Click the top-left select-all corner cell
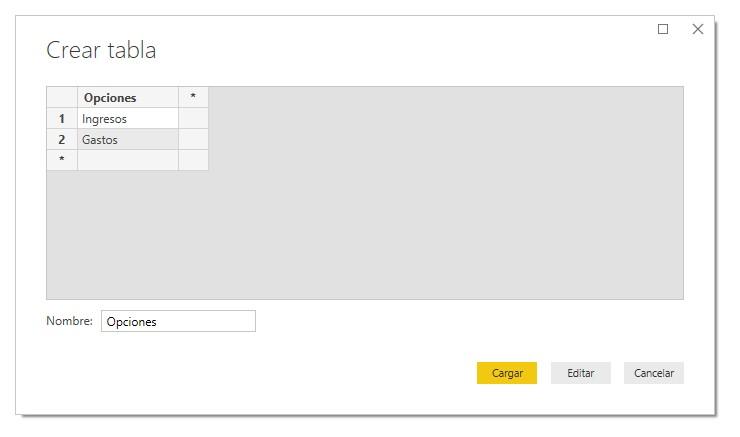The height and width of the screenshot is (437, 740). (62, 97)
